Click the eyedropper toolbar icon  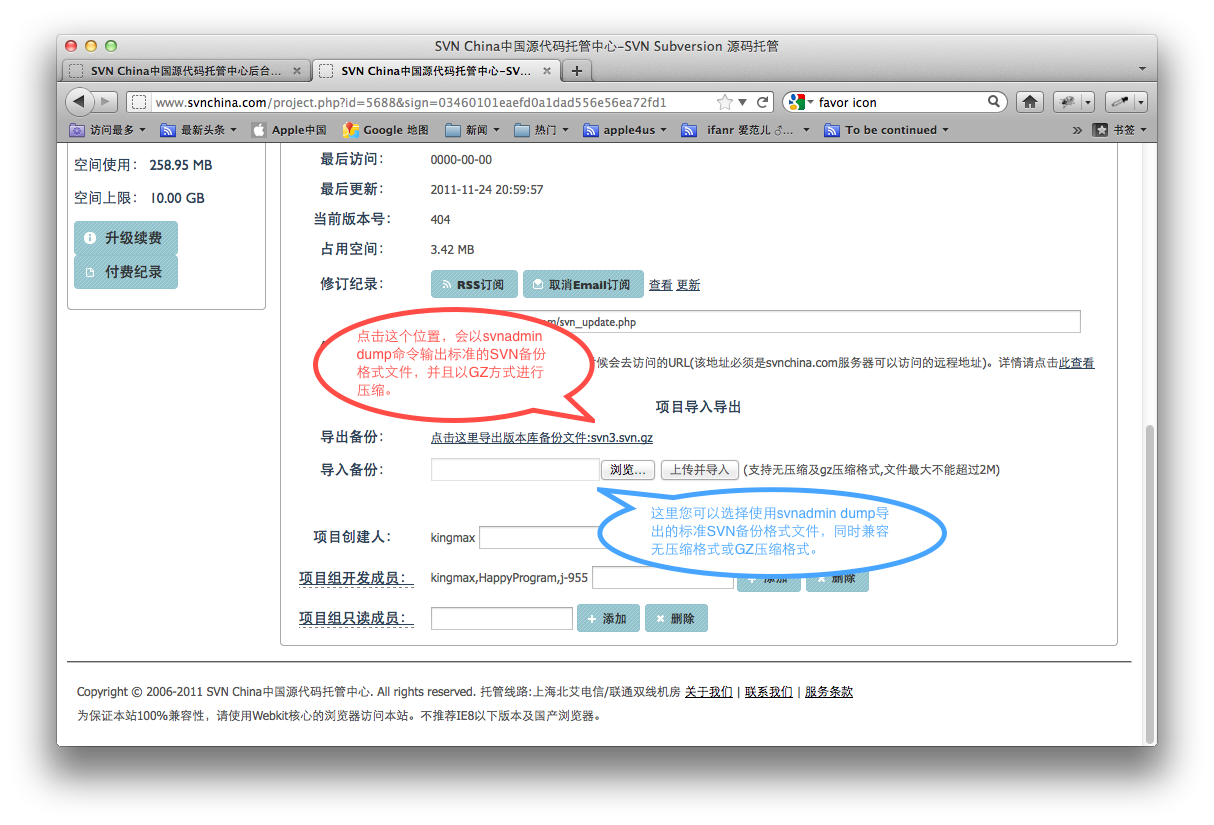(1119, 102)
